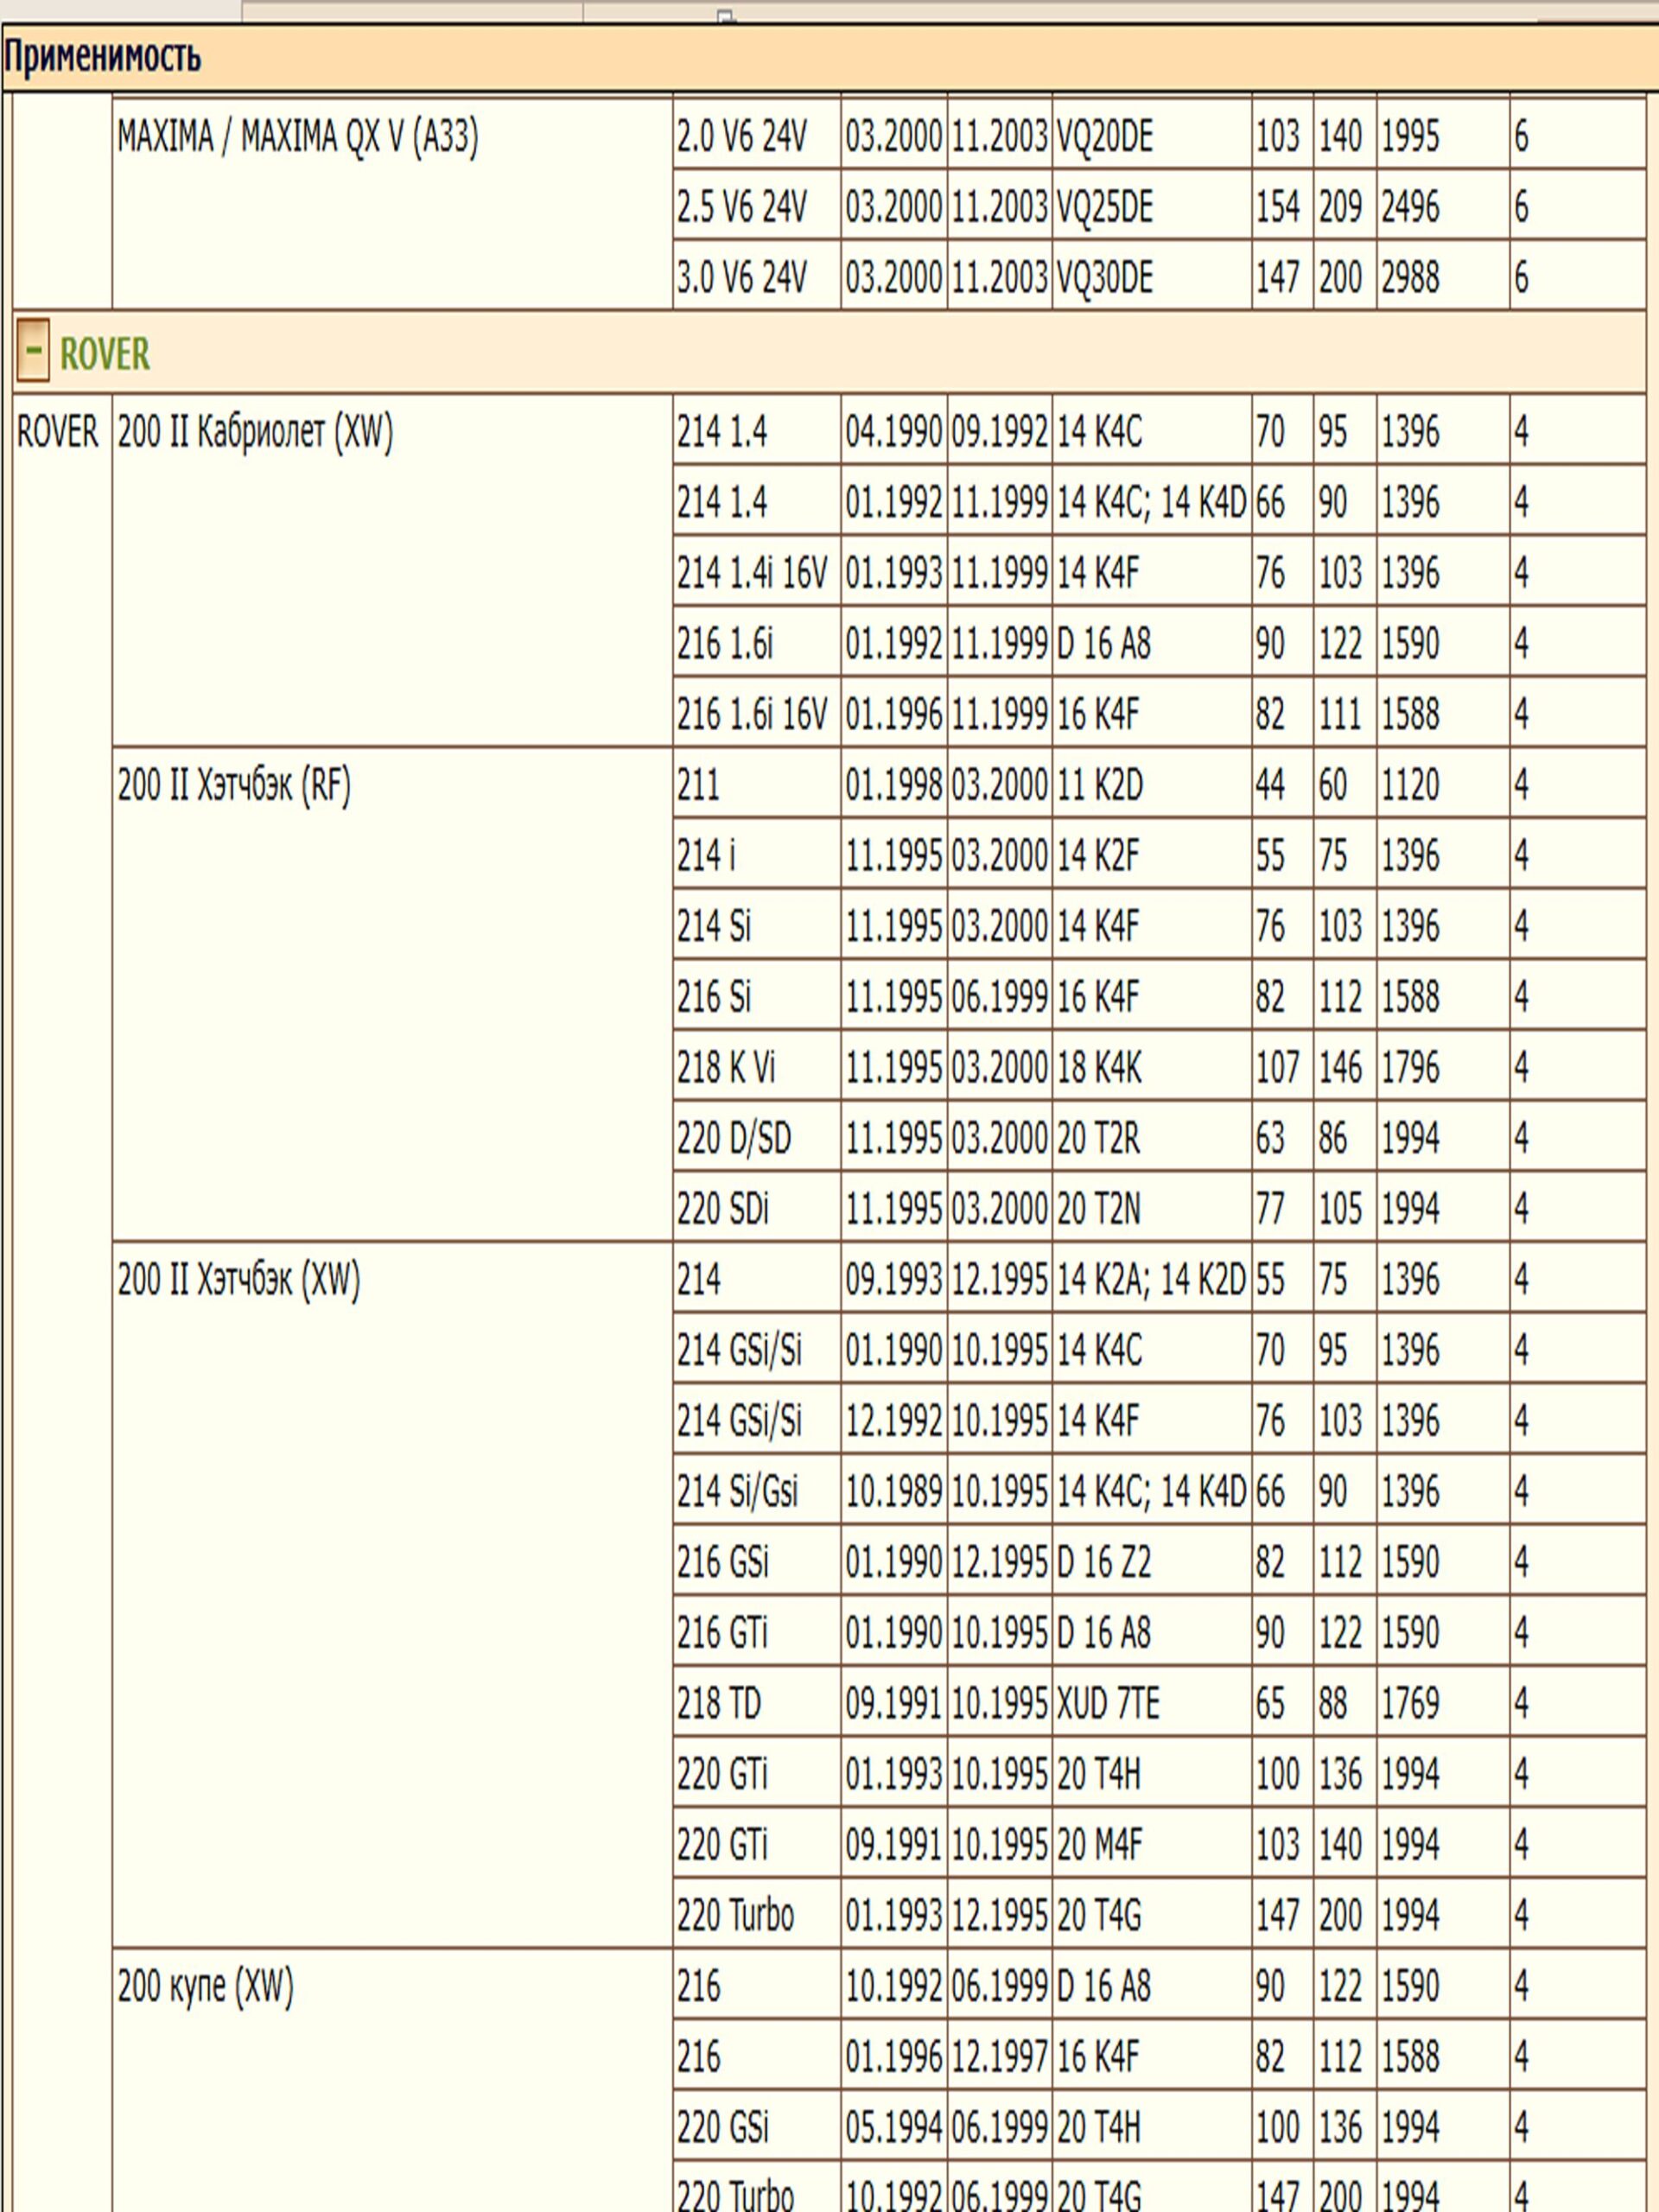Select the 200 II Кабриолет (XW) model cell

(256, 432)
